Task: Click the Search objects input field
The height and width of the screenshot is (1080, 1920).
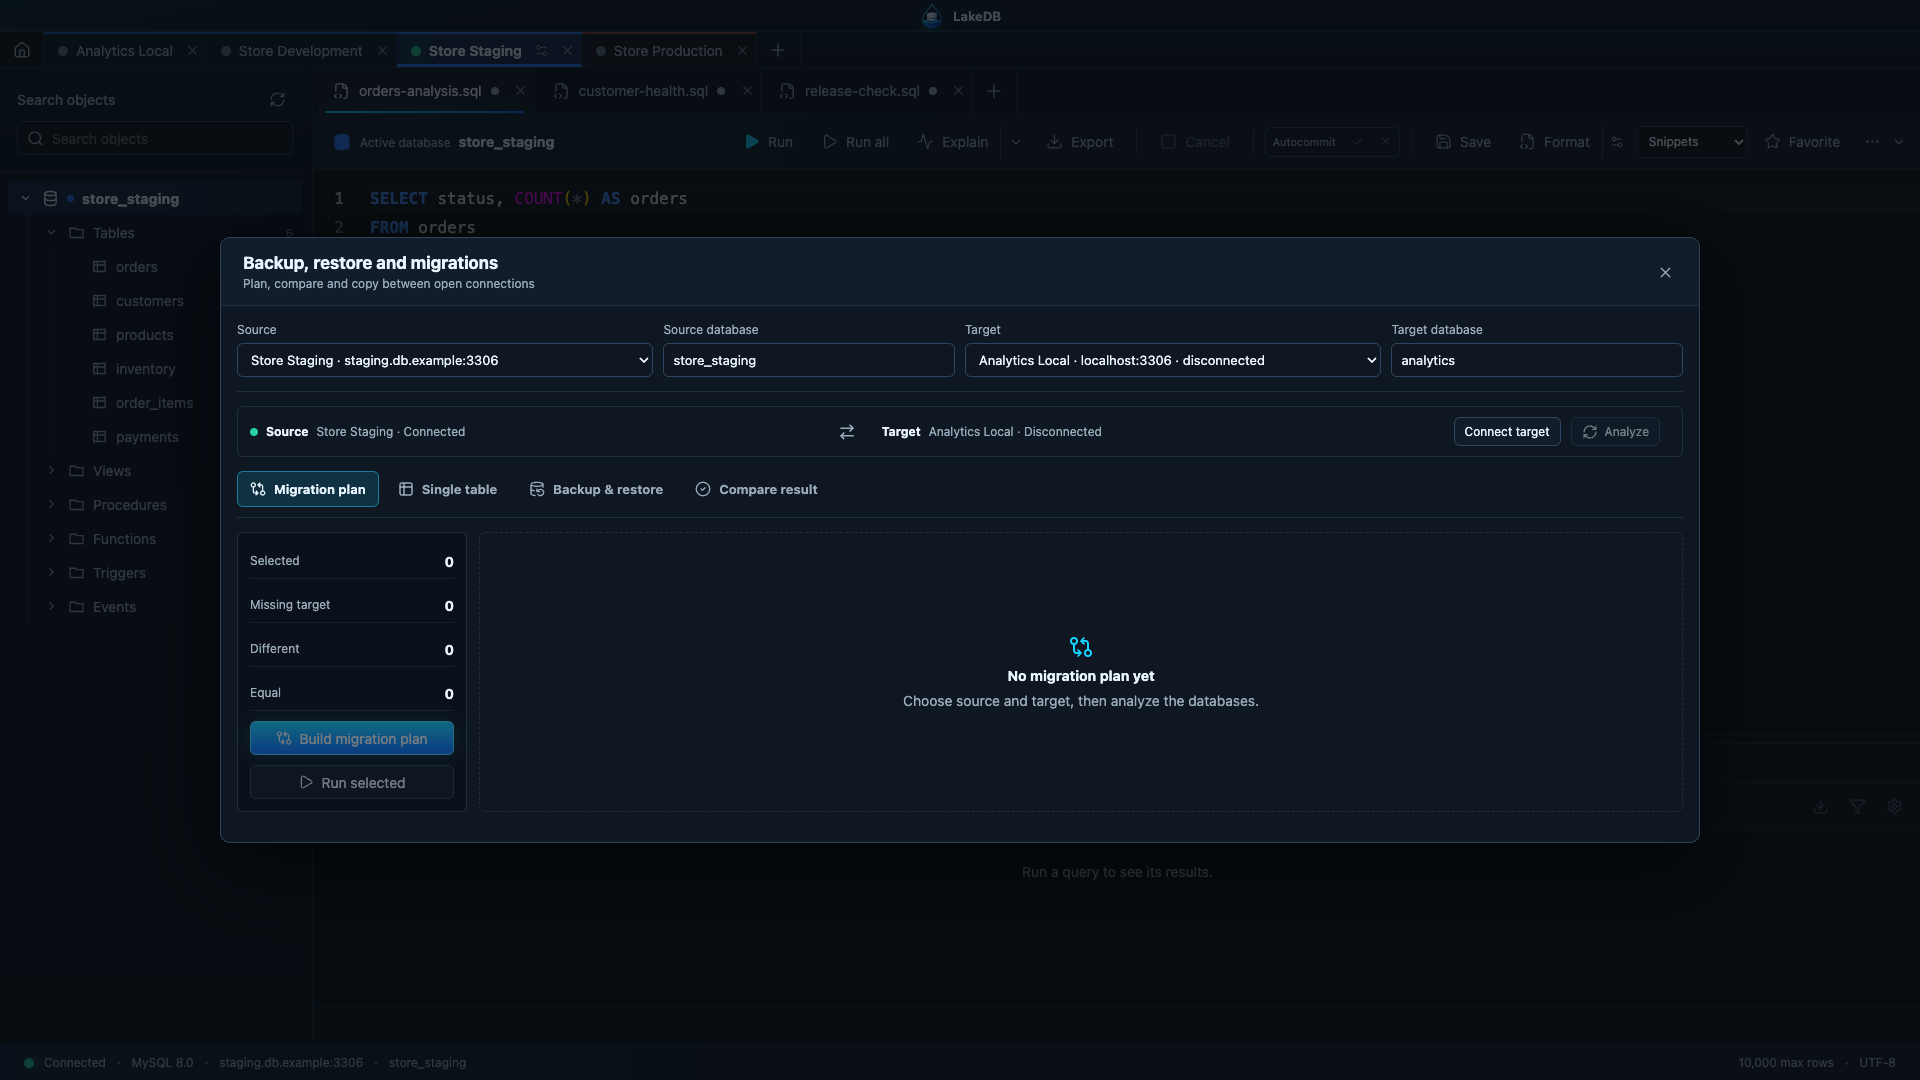Action: click(155, 139)
